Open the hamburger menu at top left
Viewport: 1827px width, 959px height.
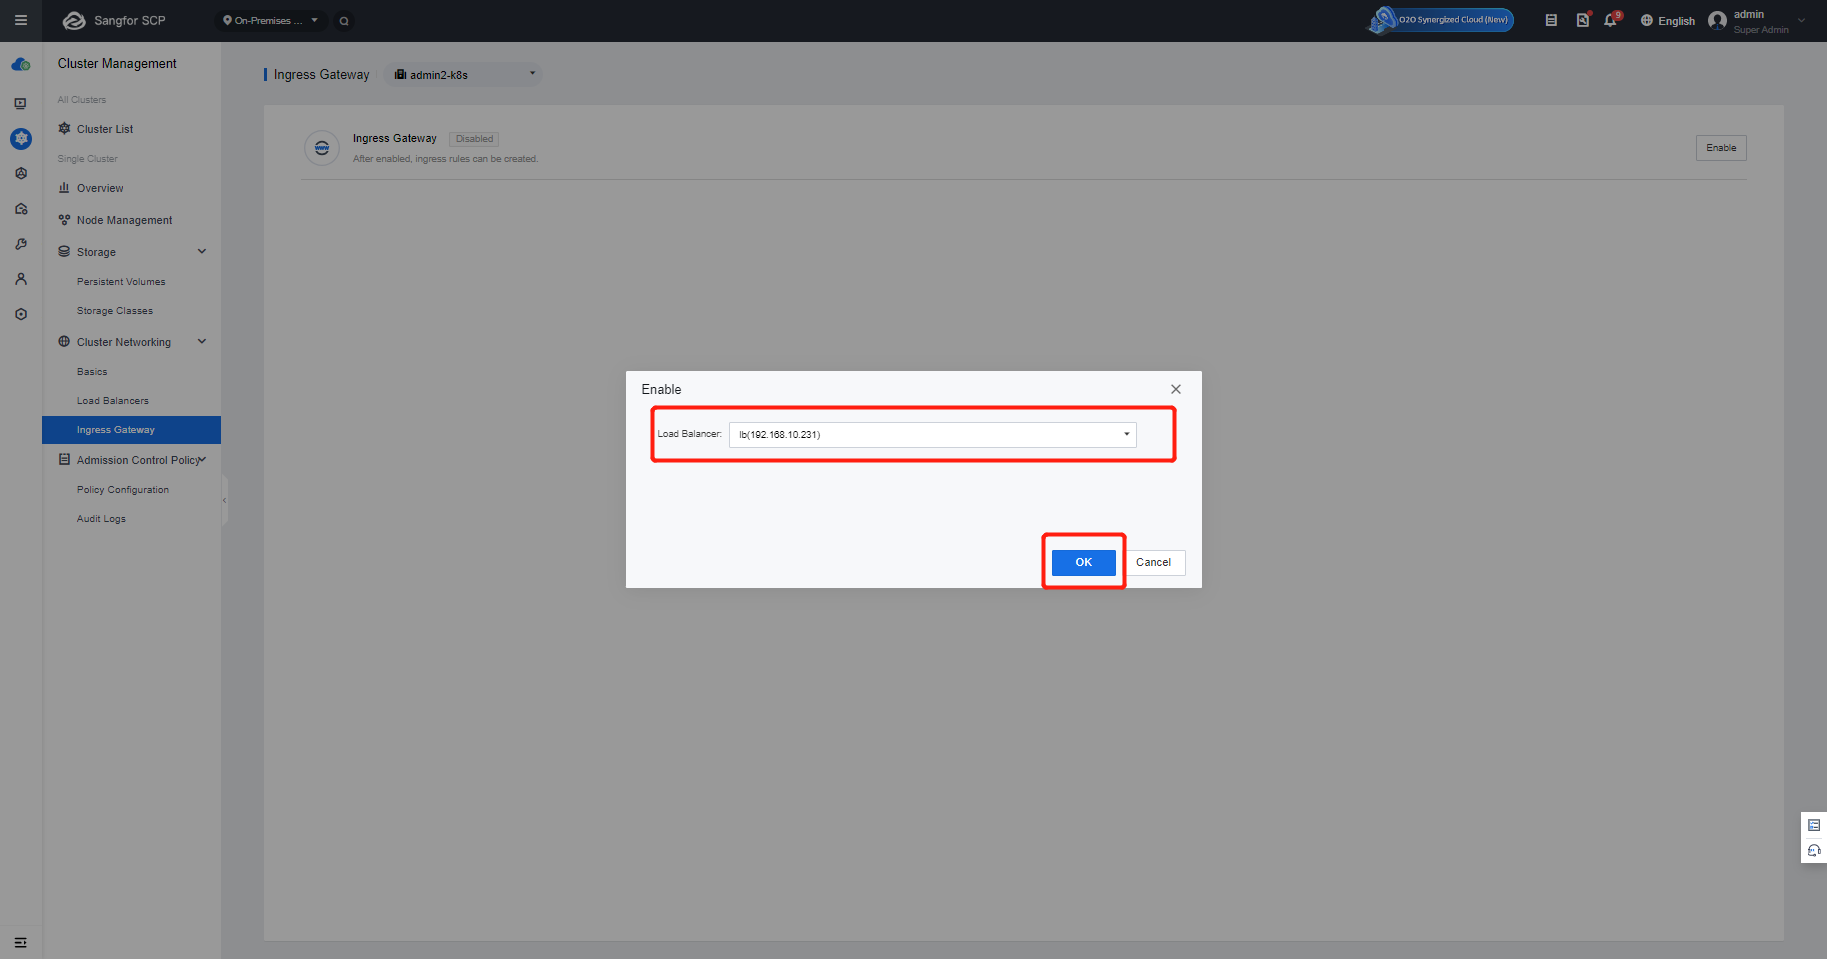pos(20,20)
